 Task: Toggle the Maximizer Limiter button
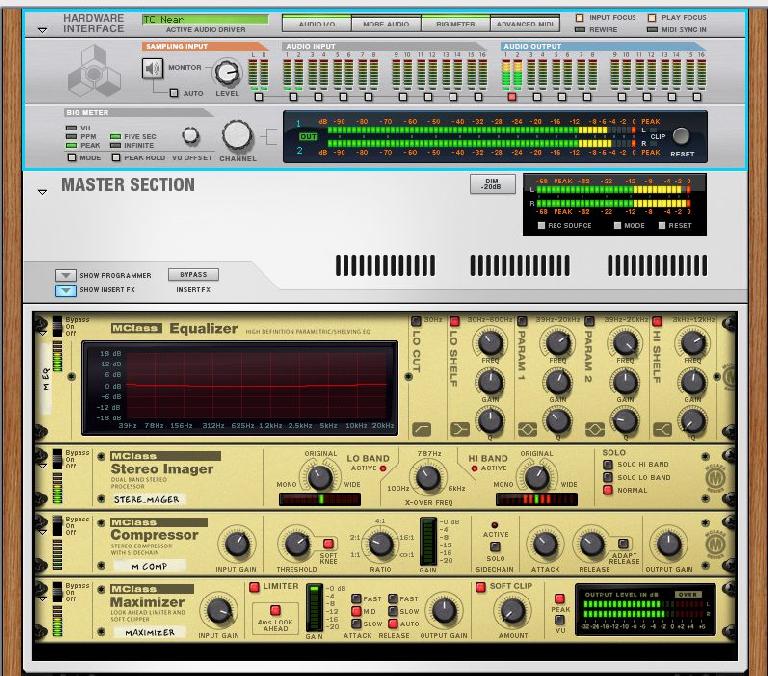[x=254, y=587]
